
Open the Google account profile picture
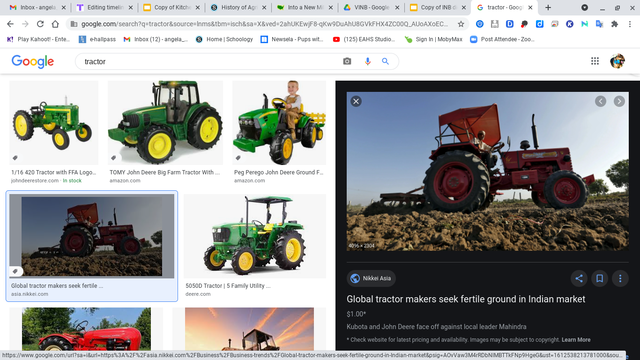coord(617,61)
